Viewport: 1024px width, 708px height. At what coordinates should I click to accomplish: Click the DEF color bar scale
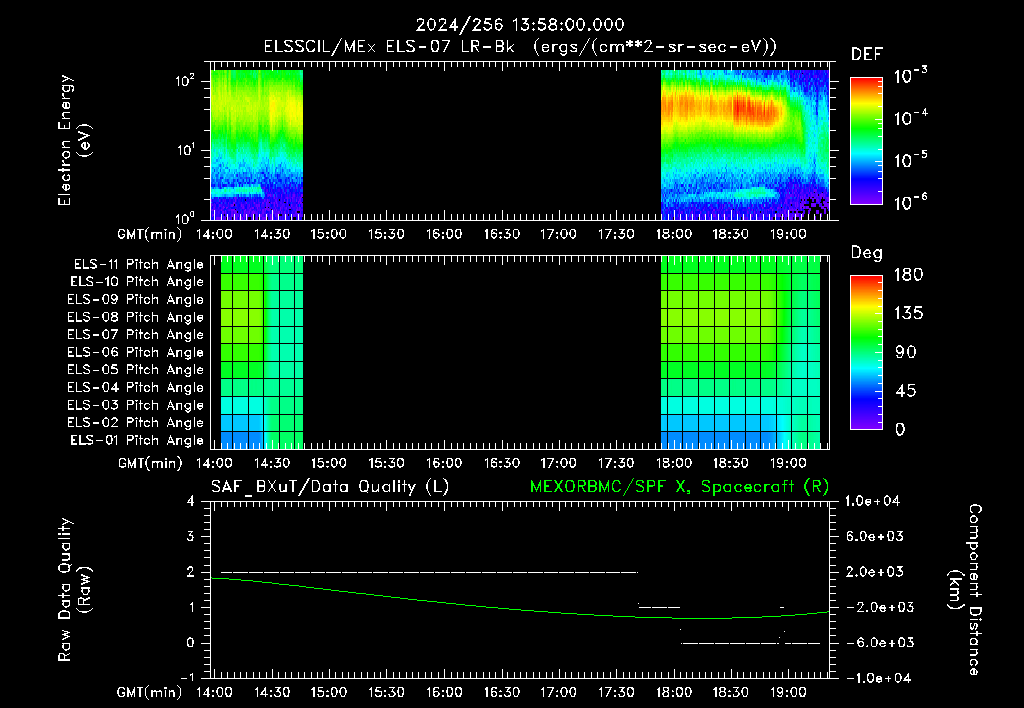point(866,140)
